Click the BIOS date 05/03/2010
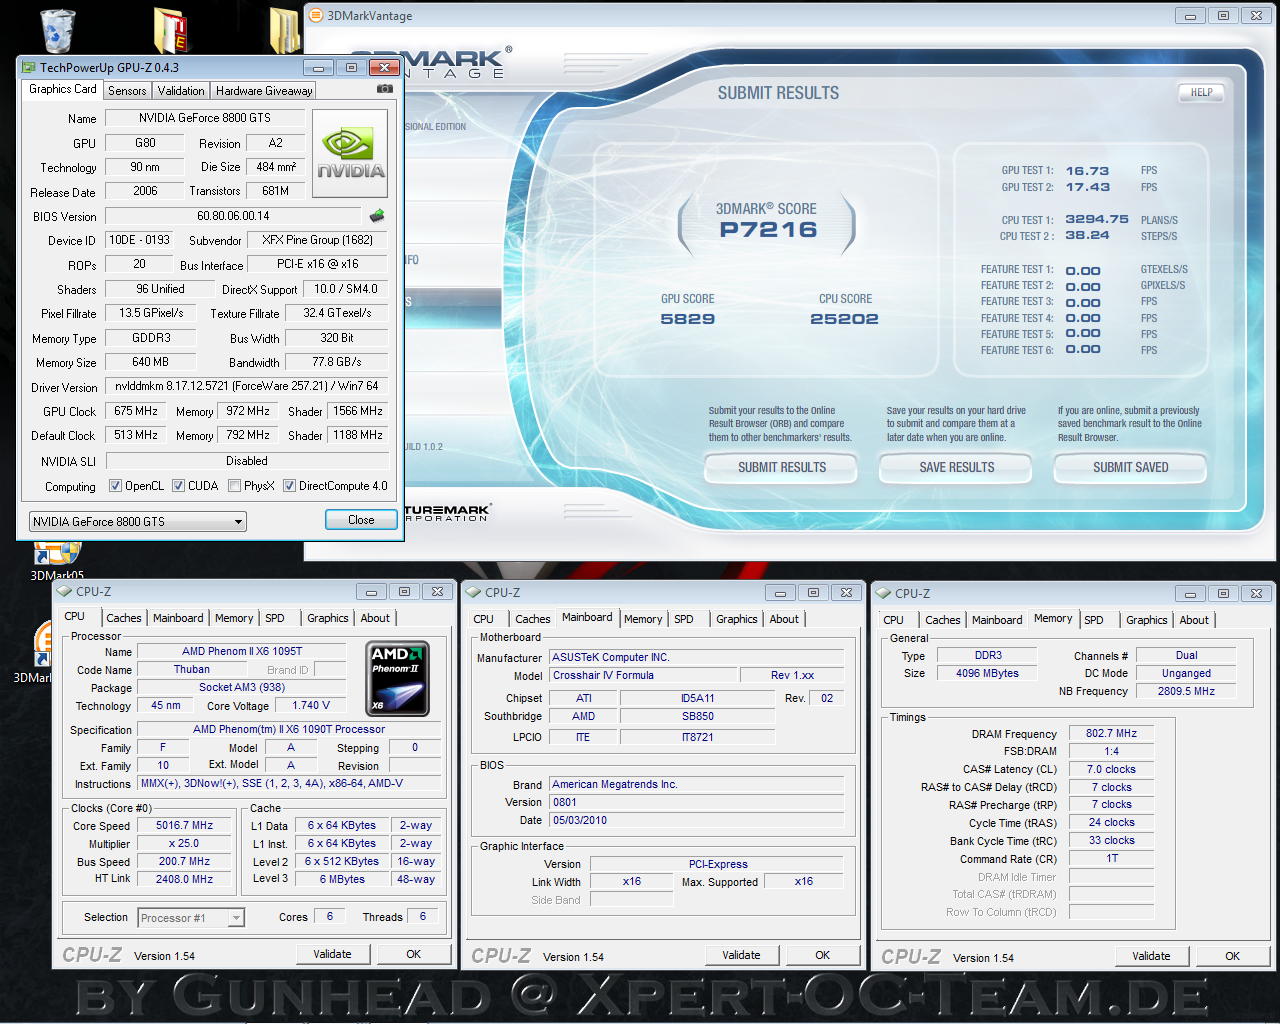 click(697, 820)
